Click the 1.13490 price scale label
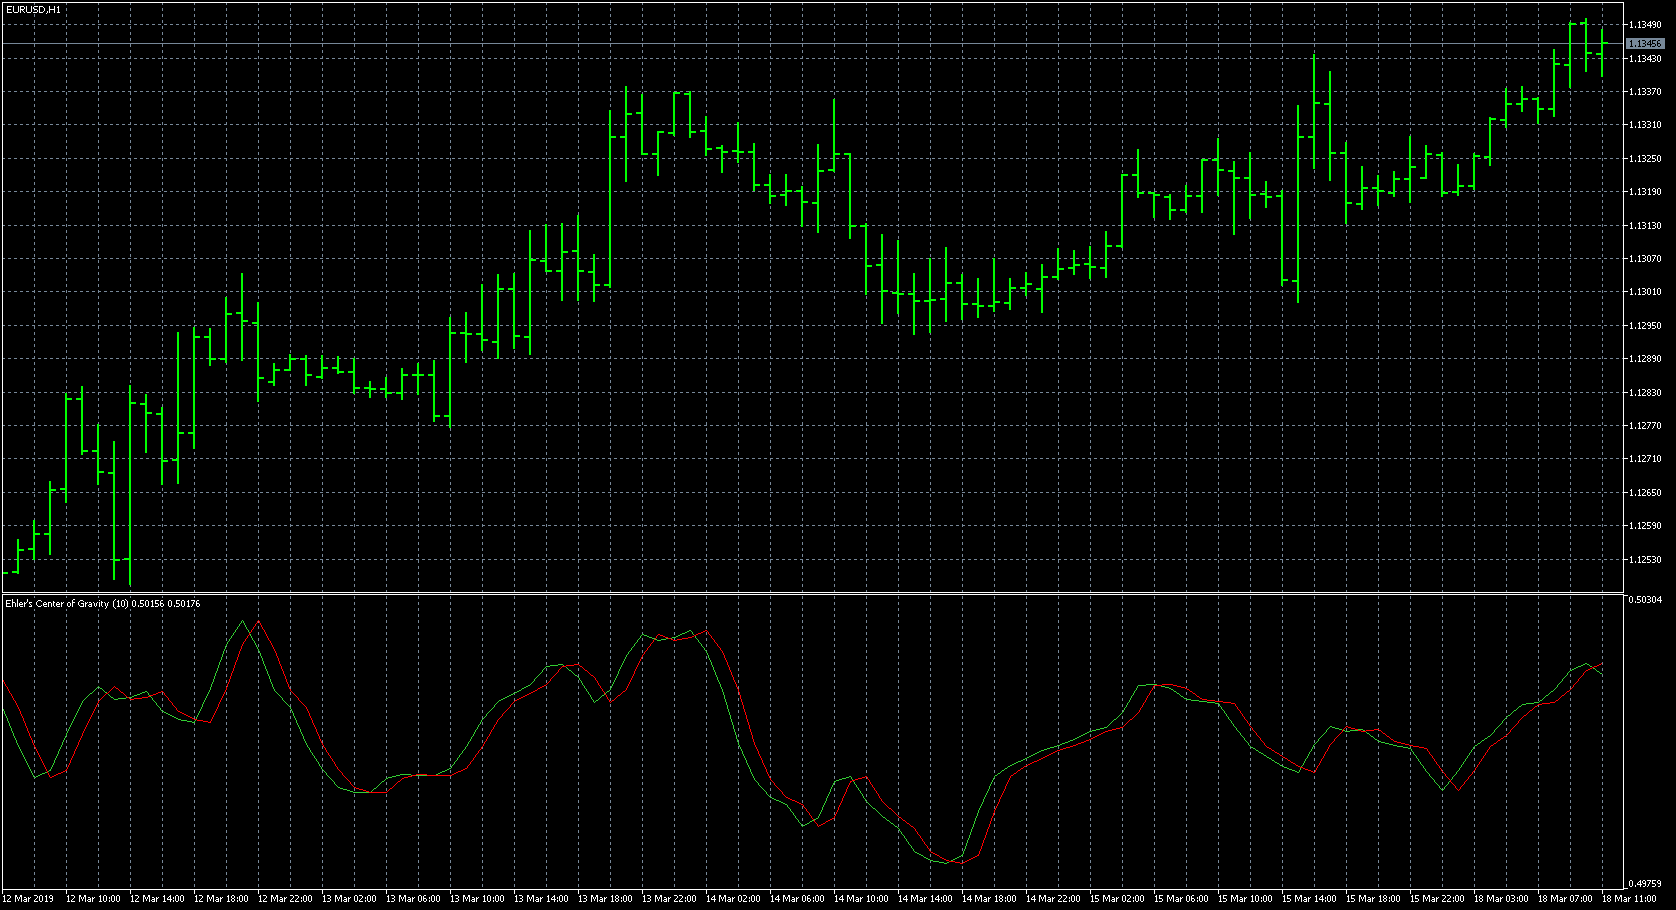 coord(1644,25)
